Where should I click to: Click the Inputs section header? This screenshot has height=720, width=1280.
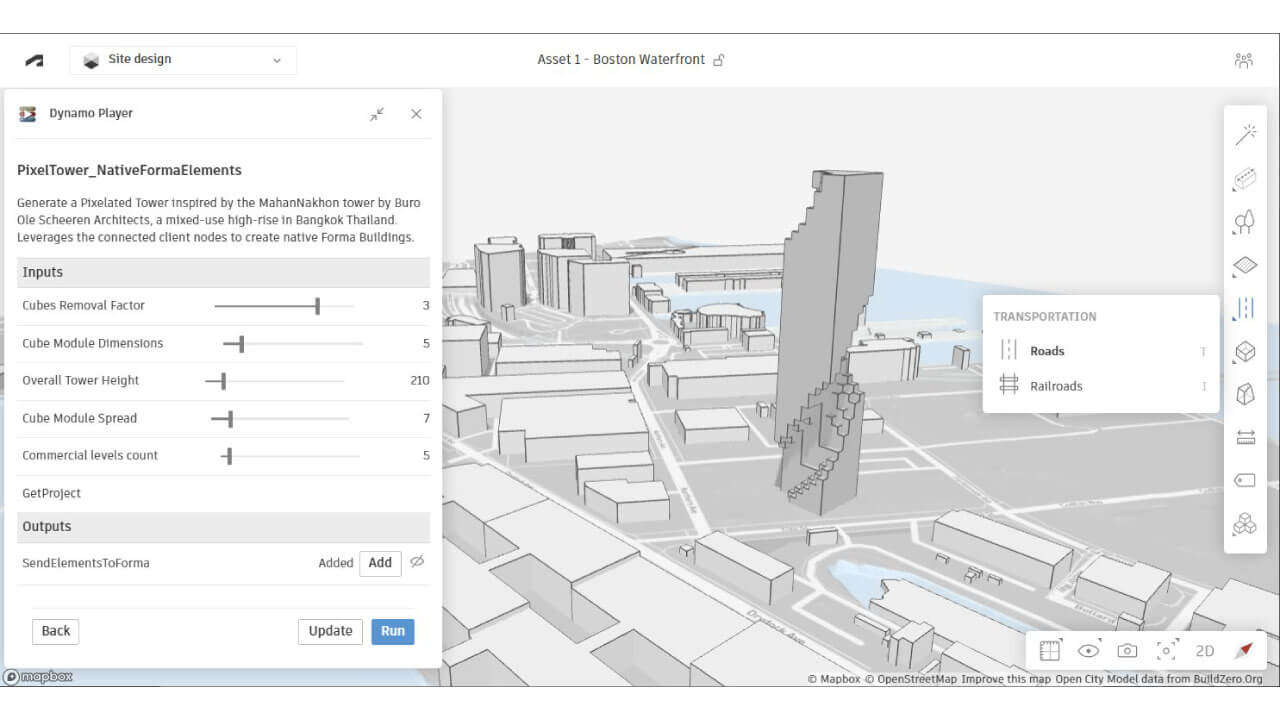click(223, 272)
